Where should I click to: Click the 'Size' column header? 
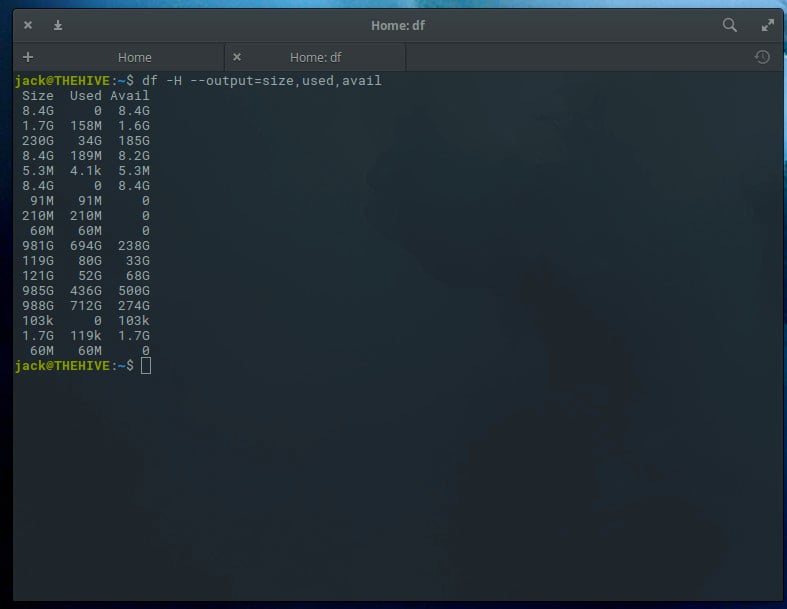pos(38,96)
